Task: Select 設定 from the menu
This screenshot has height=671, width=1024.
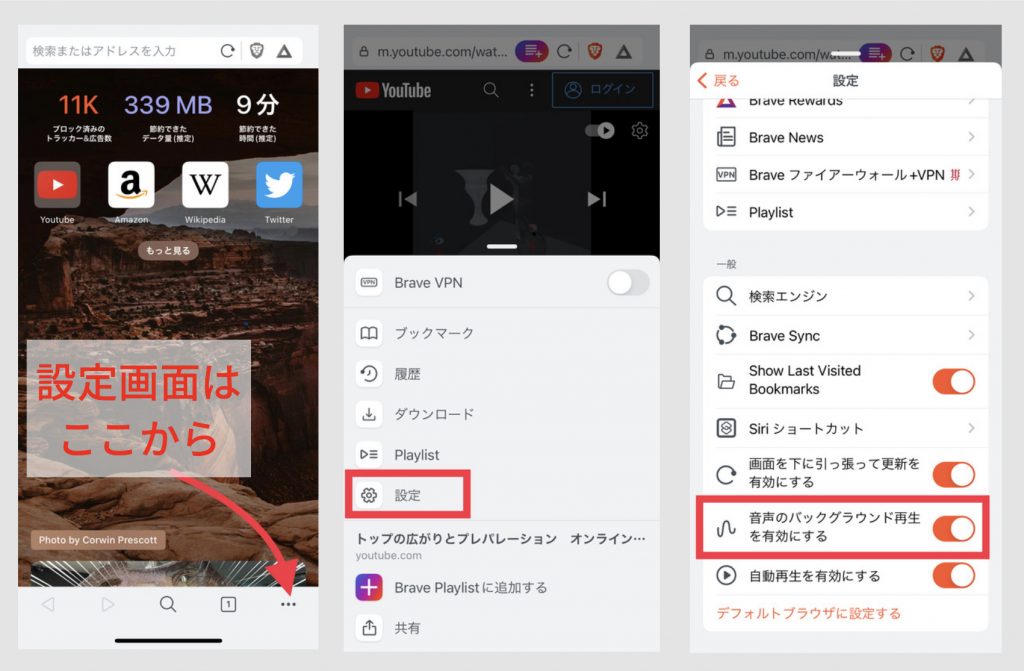Action: pos(406,495)
